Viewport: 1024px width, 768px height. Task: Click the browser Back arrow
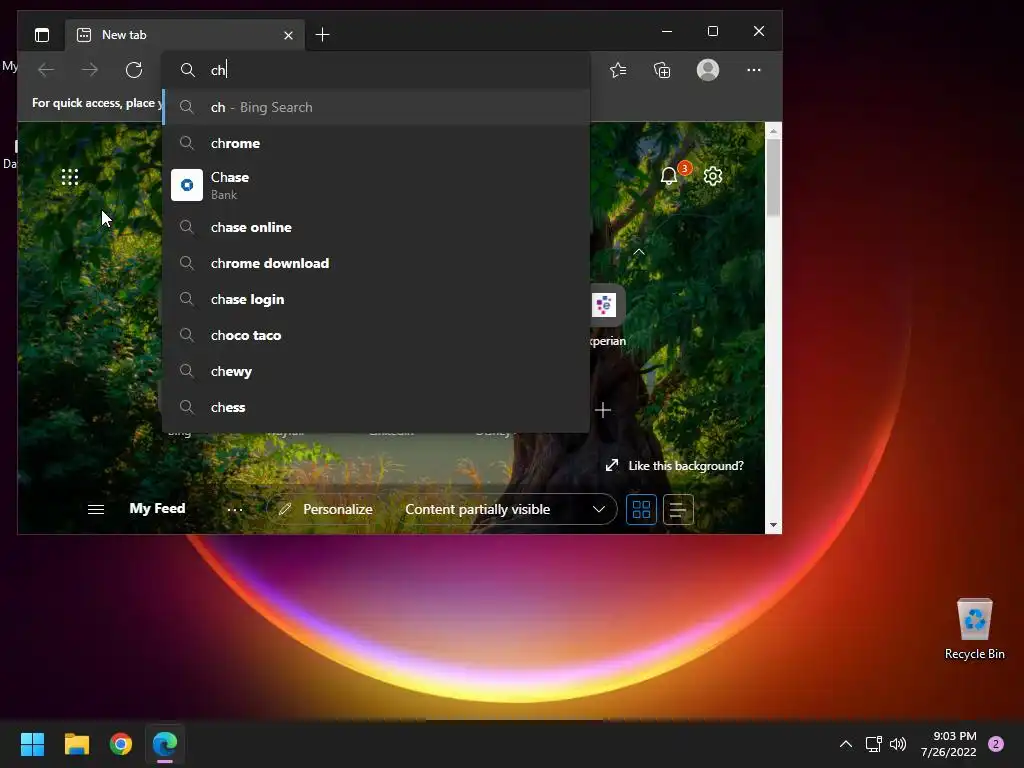pos(46,70)
